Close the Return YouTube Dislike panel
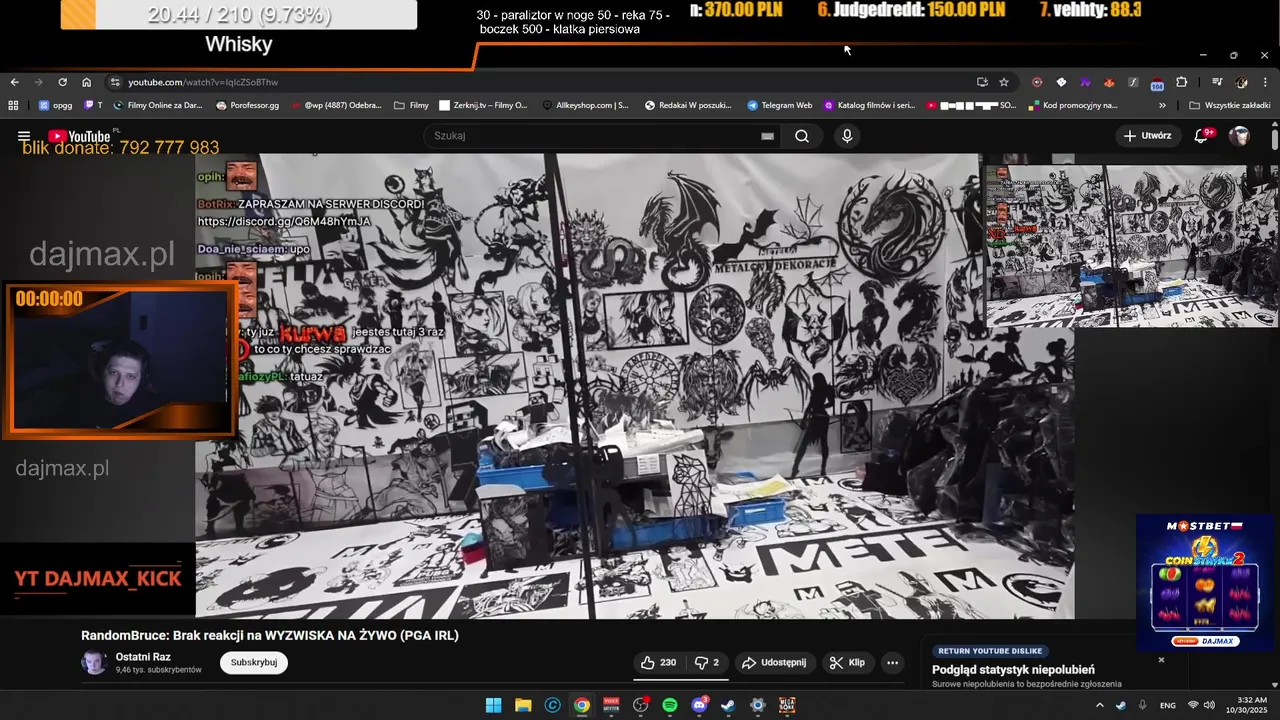The image size is (1280, 720). click(1161, 660)
